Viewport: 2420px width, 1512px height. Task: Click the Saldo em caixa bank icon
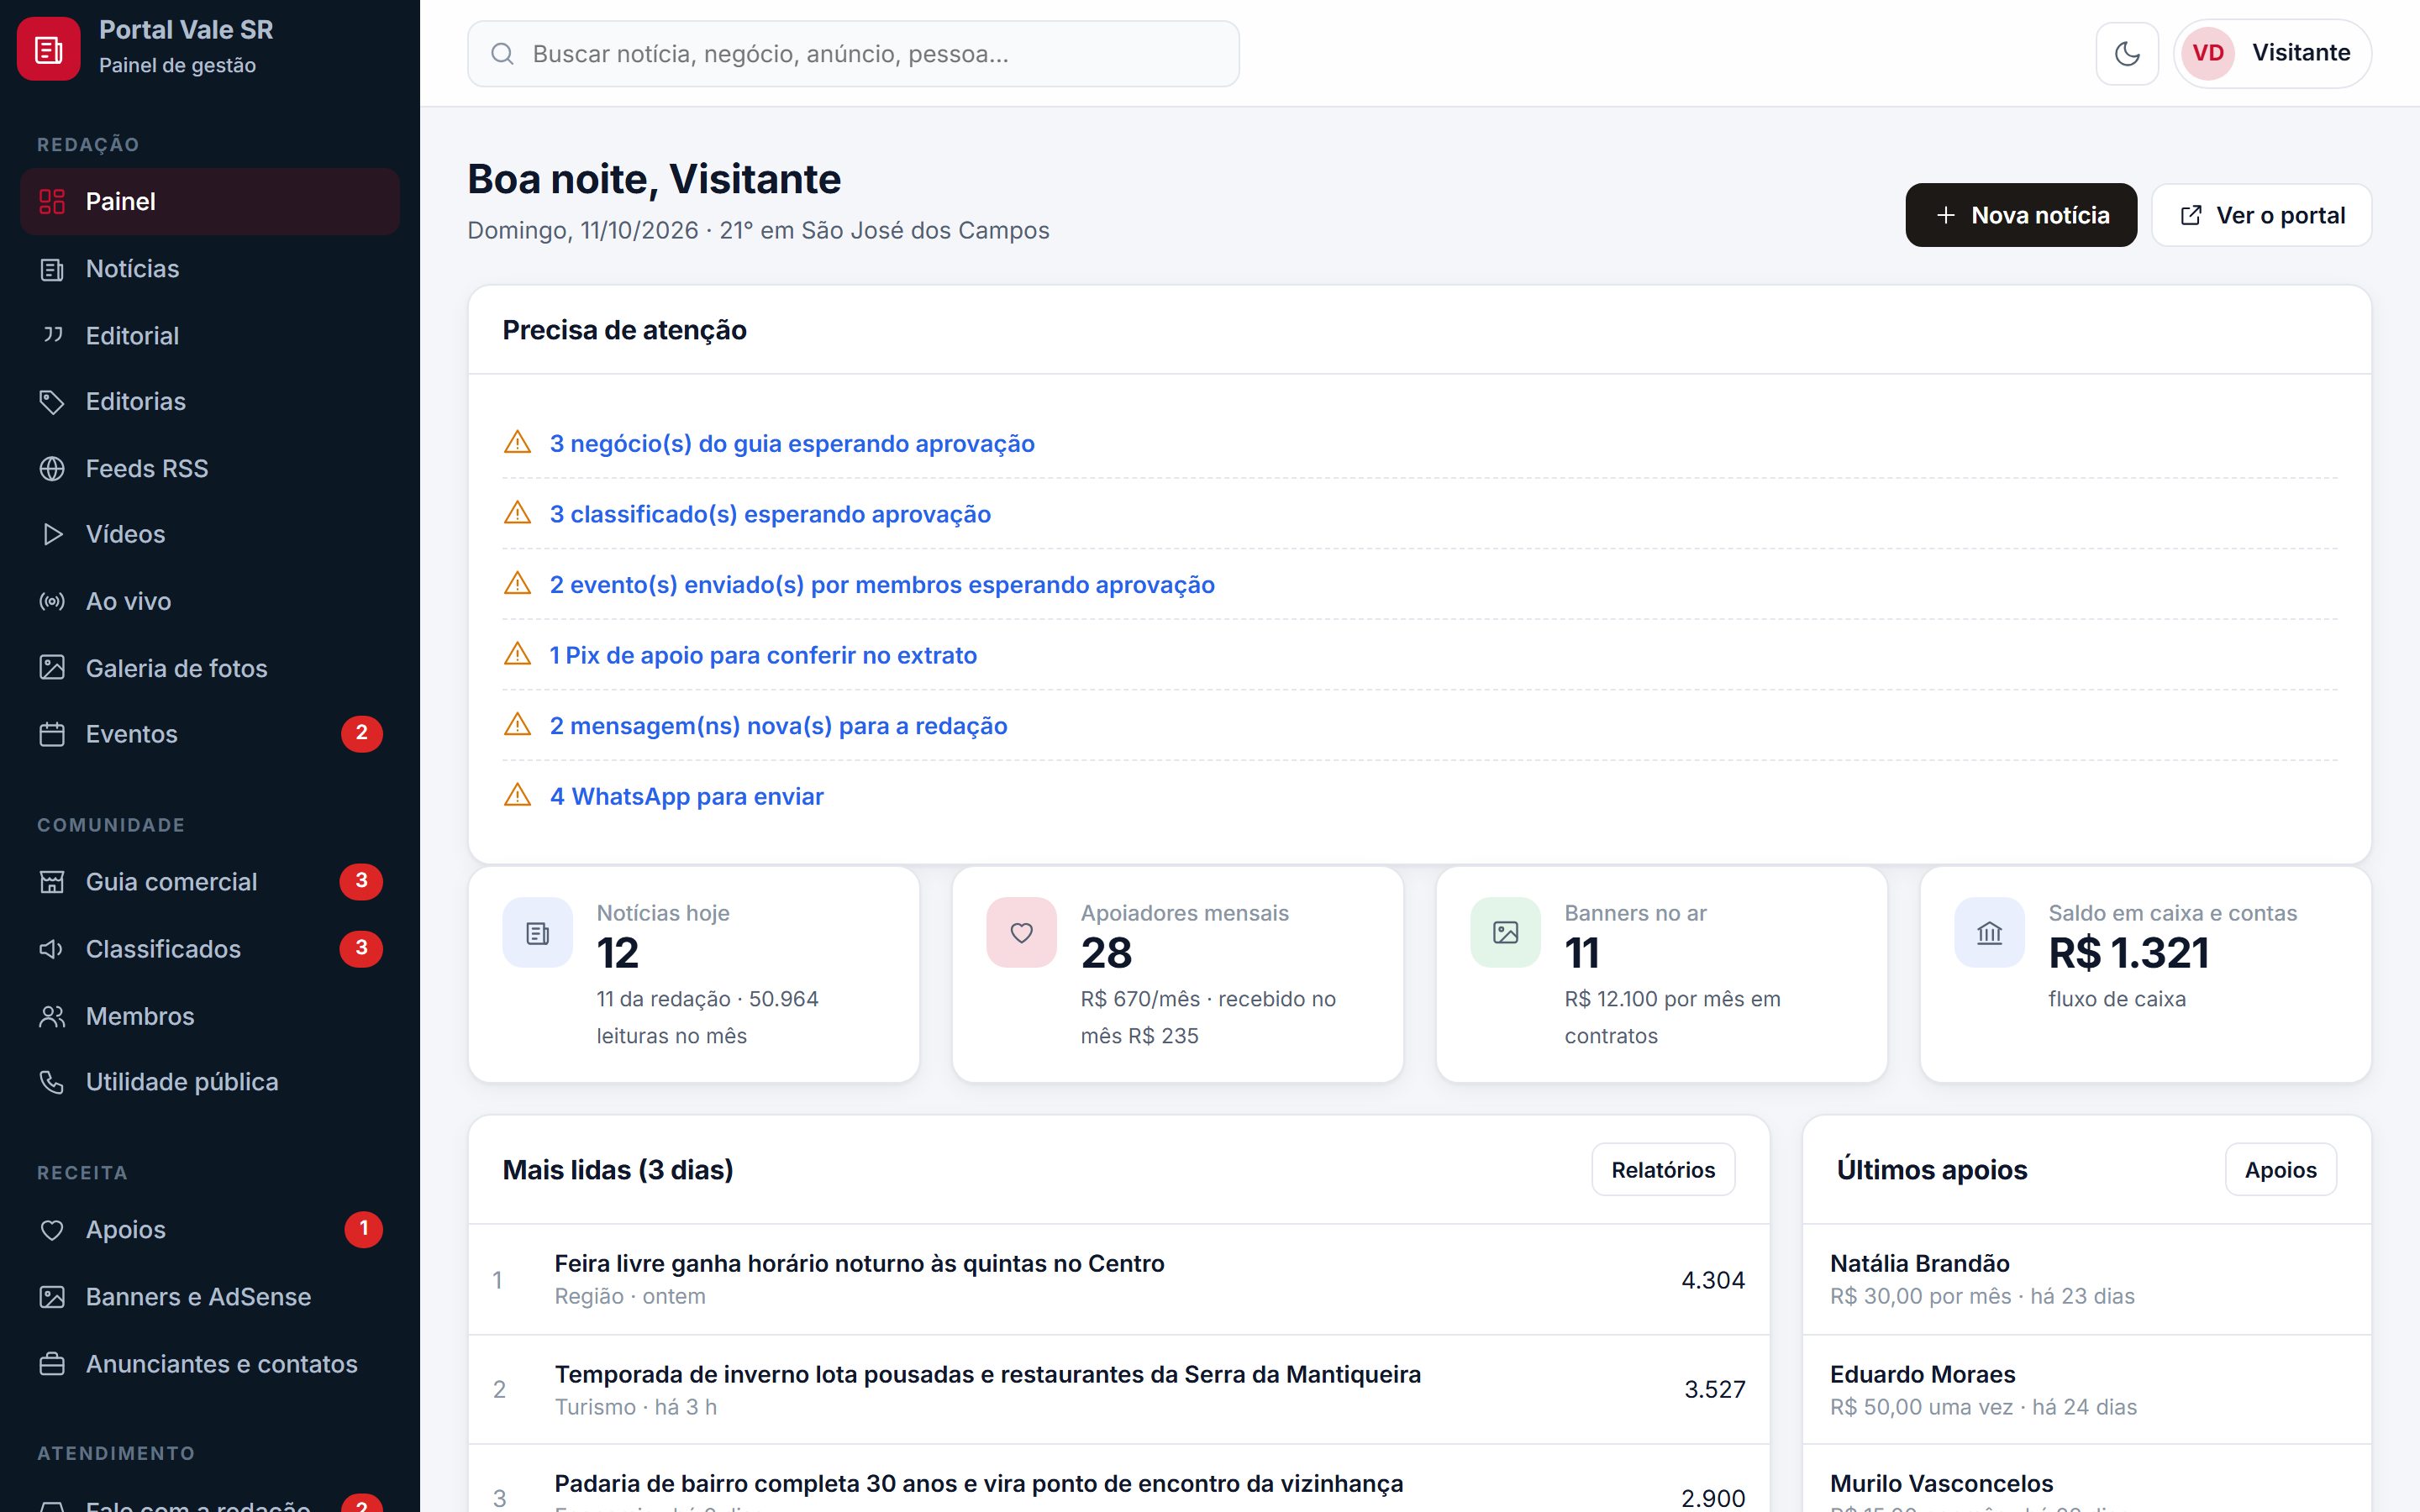(1989, 933)
